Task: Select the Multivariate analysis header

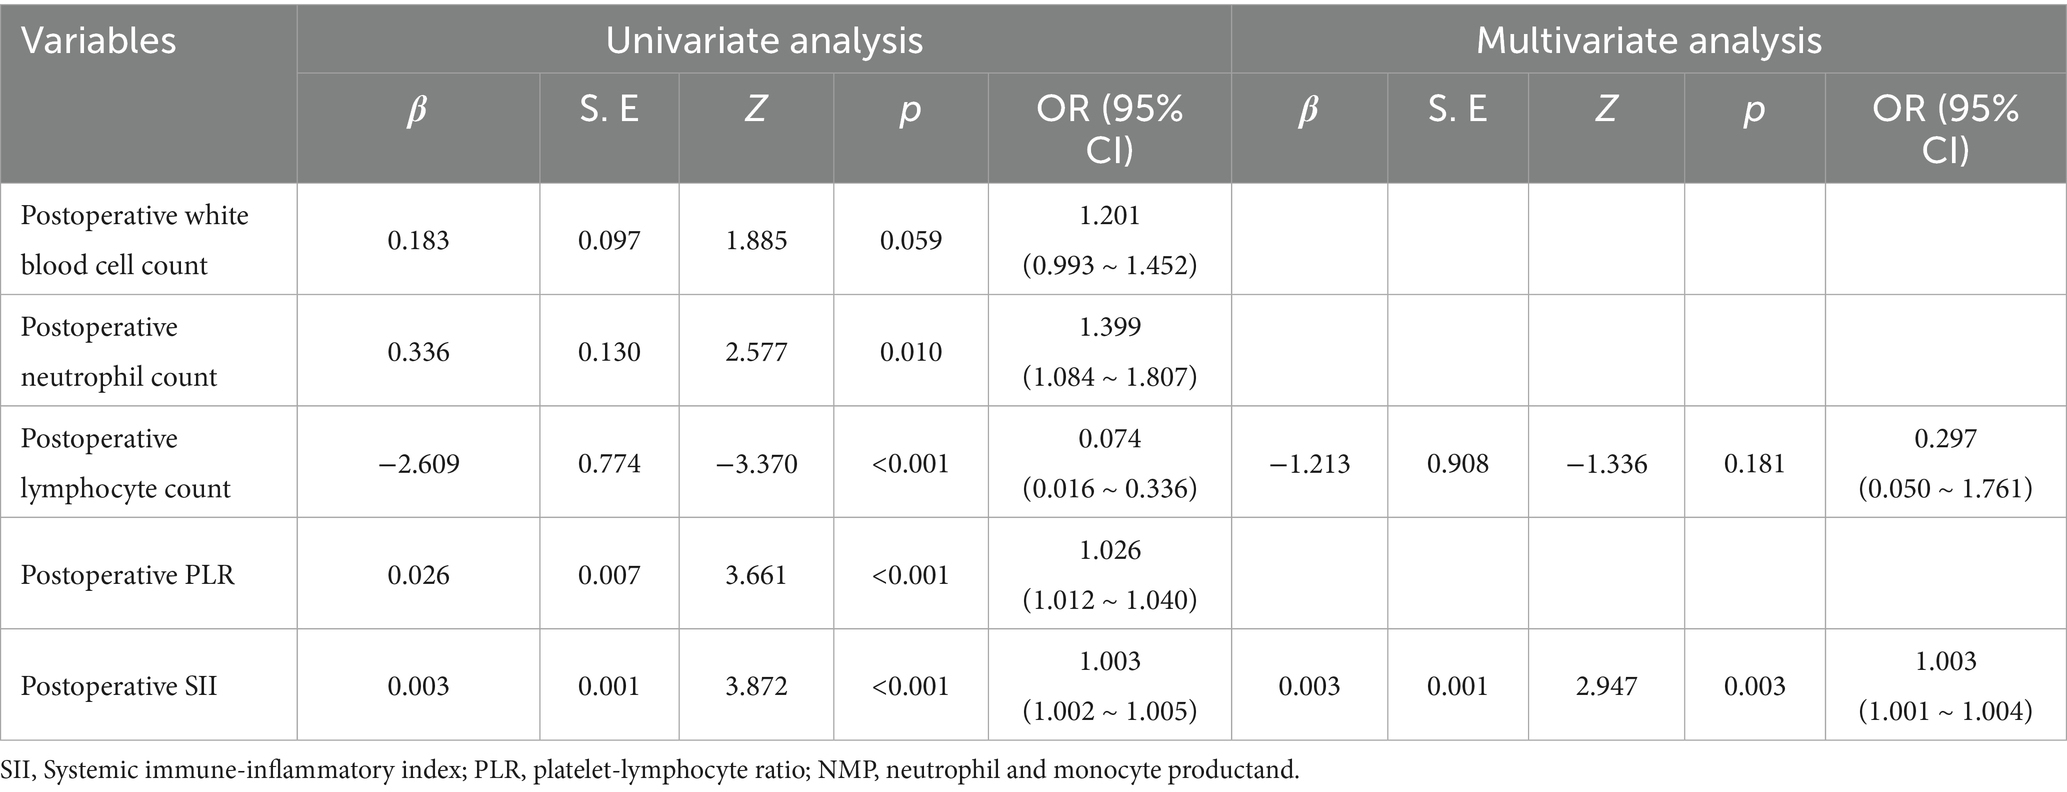Action: [1648, 41]
